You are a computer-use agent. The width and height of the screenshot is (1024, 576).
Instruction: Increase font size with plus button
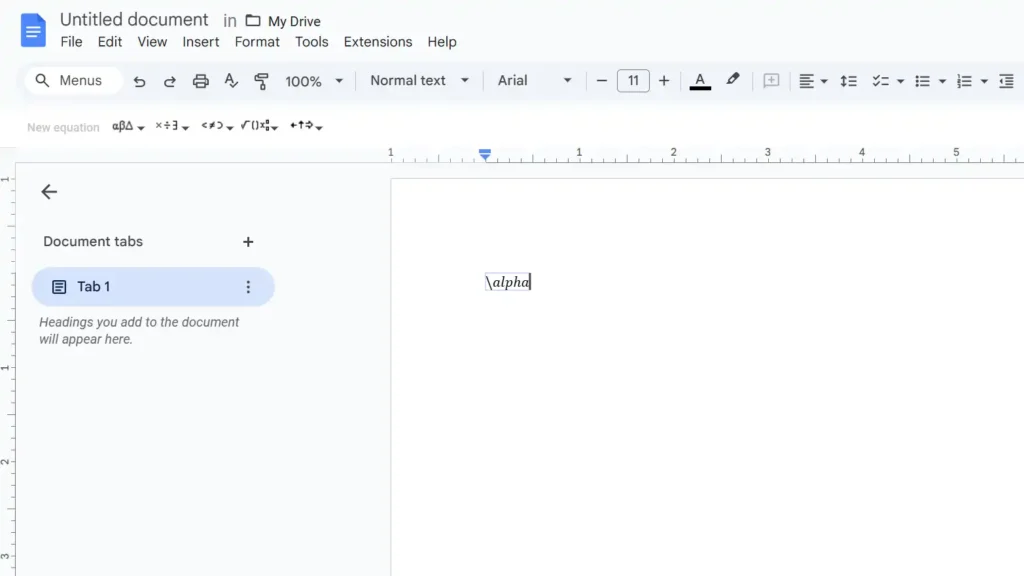tap(664, 81)
